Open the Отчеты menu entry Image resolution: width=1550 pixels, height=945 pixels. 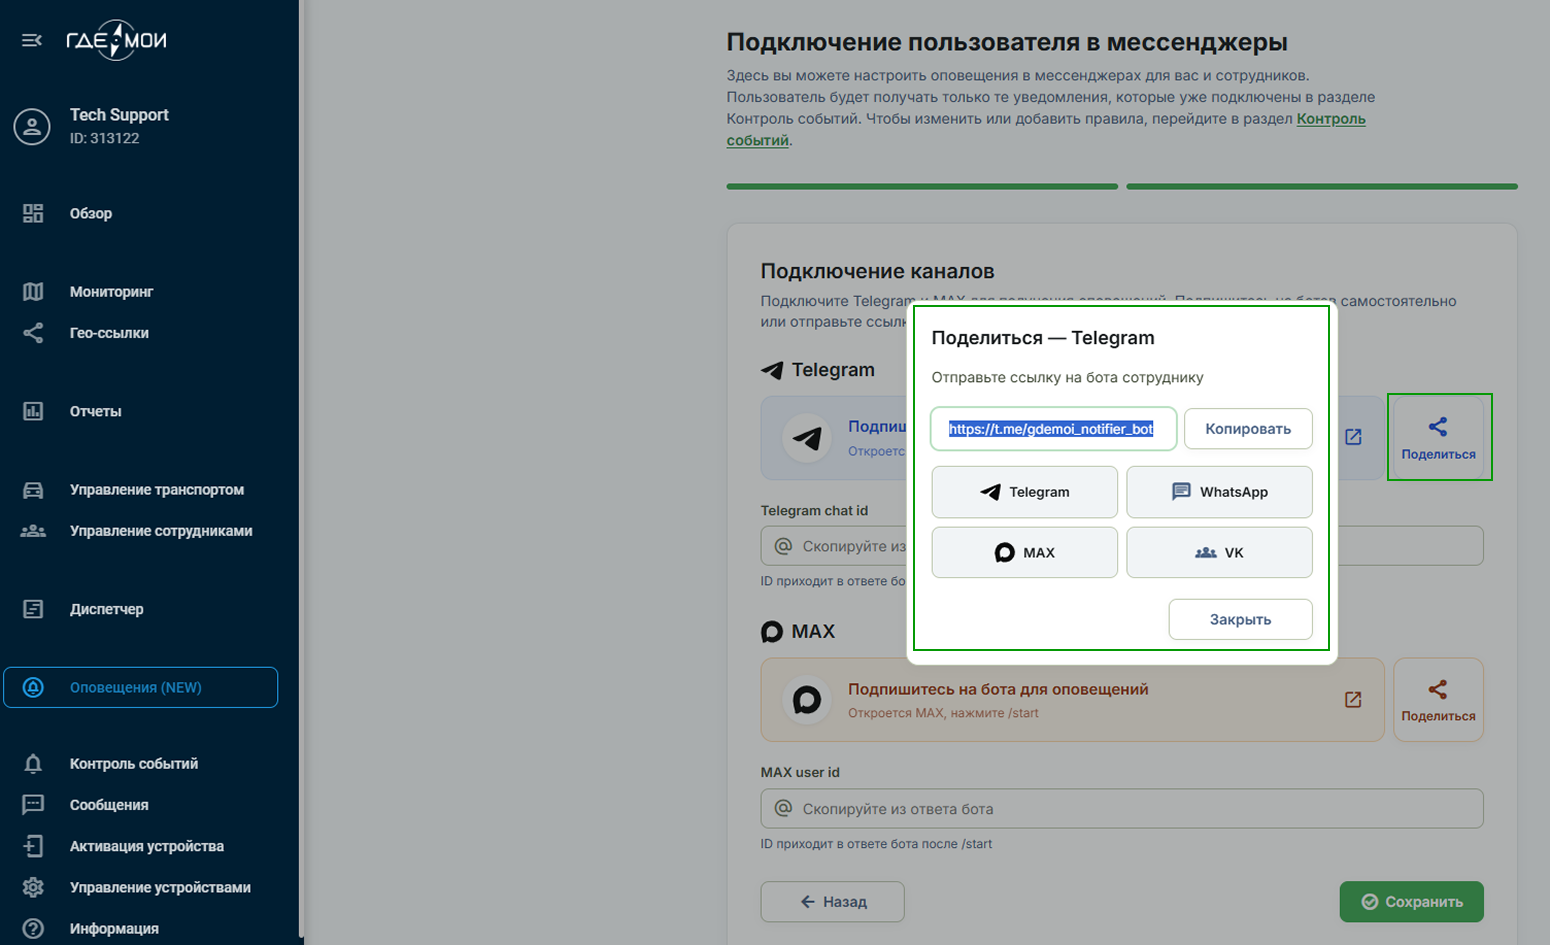(95, 411)
